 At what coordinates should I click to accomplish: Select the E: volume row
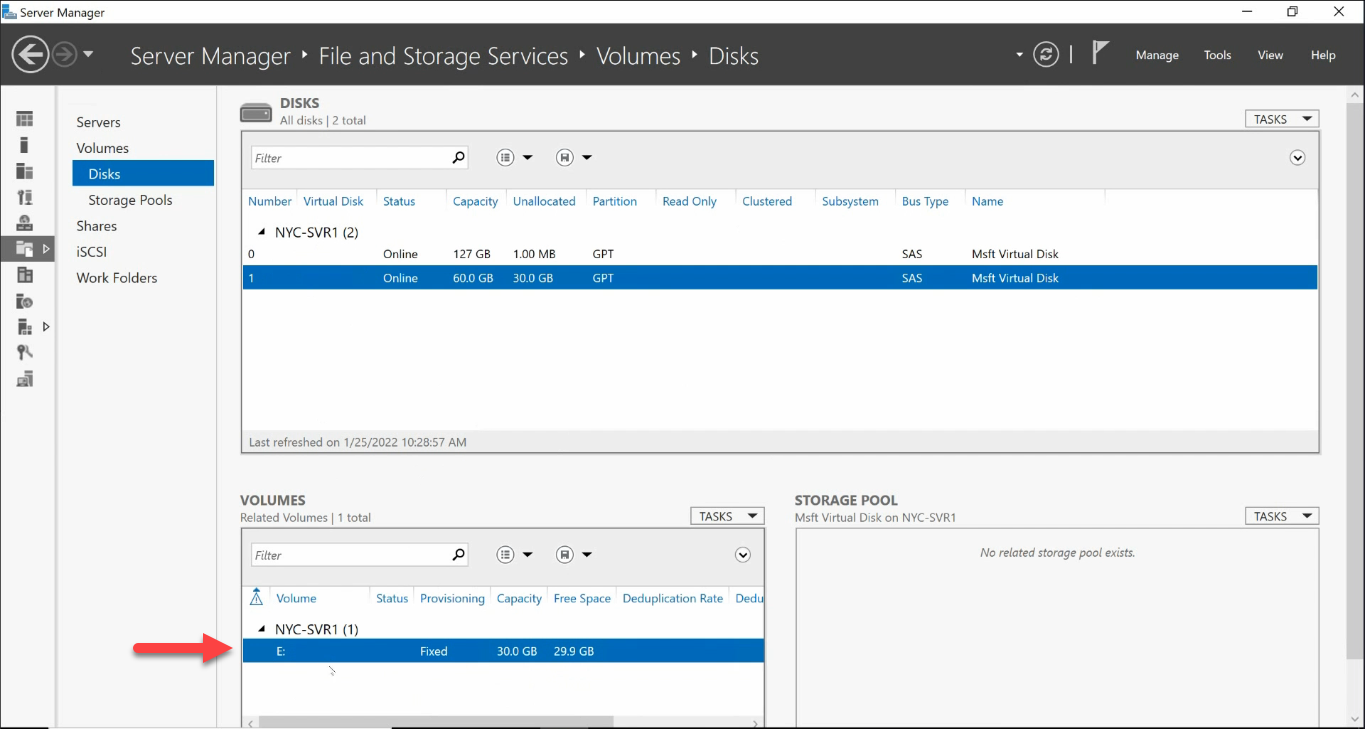[x=503, y=651]
